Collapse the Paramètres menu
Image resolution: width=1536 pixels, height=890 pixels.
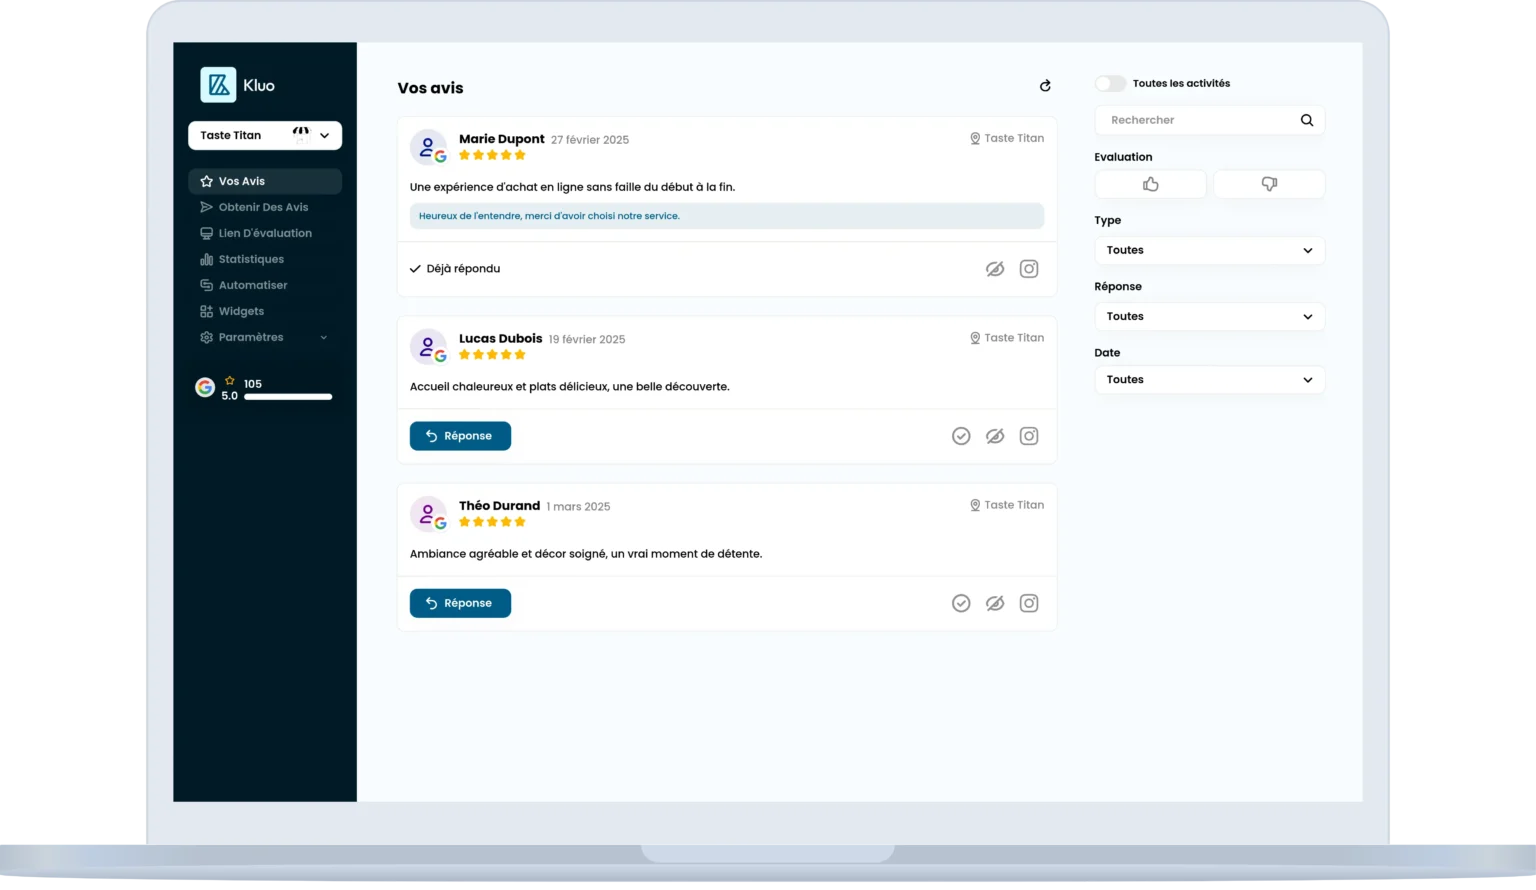322,337
